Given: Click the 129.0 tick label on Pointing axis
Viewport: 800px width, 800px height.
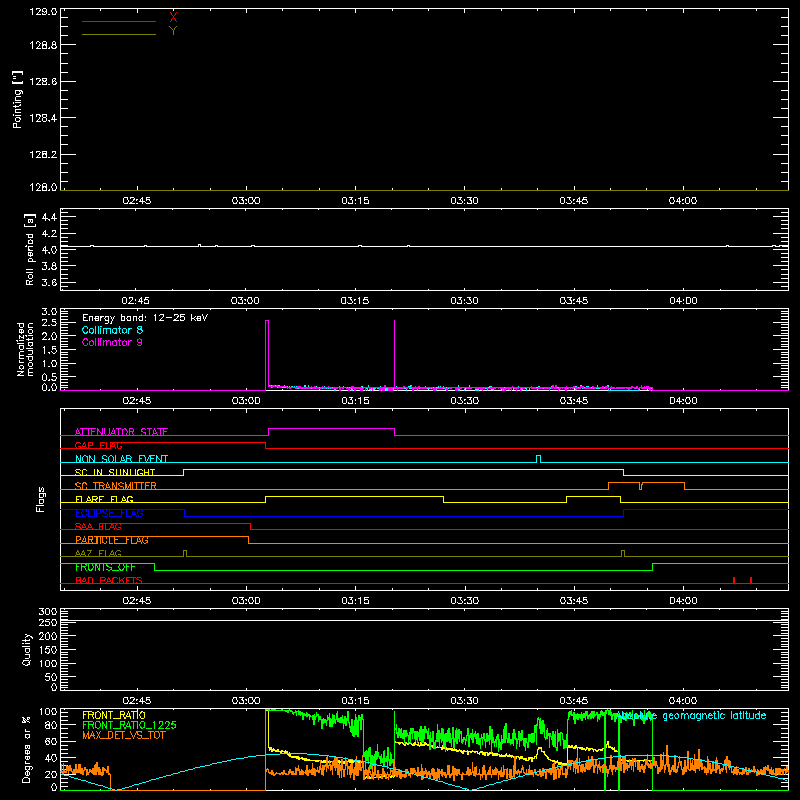Looking at the screenshot, I should coord(43,12).
